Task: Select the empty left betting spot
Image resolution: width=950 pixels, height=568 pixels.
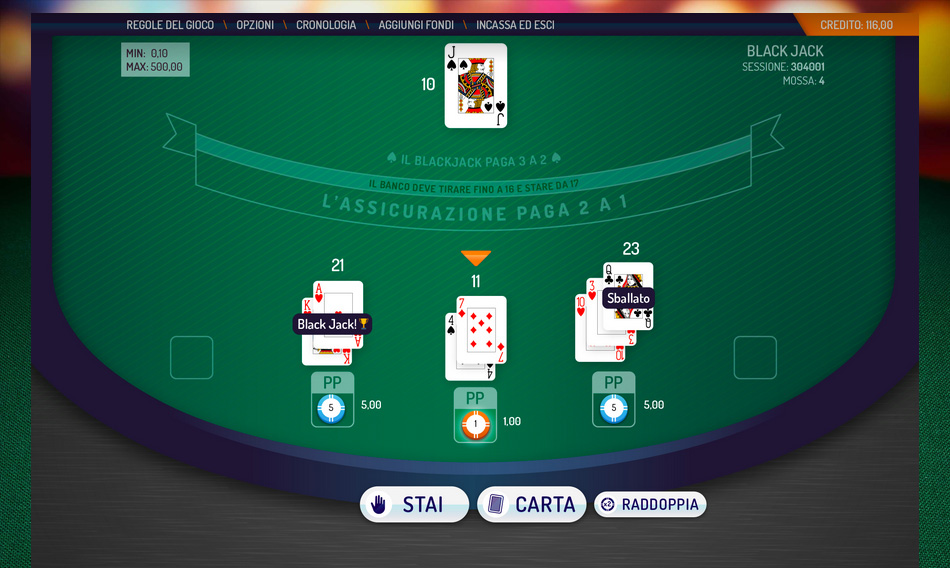Action: [x=191, y=358]
